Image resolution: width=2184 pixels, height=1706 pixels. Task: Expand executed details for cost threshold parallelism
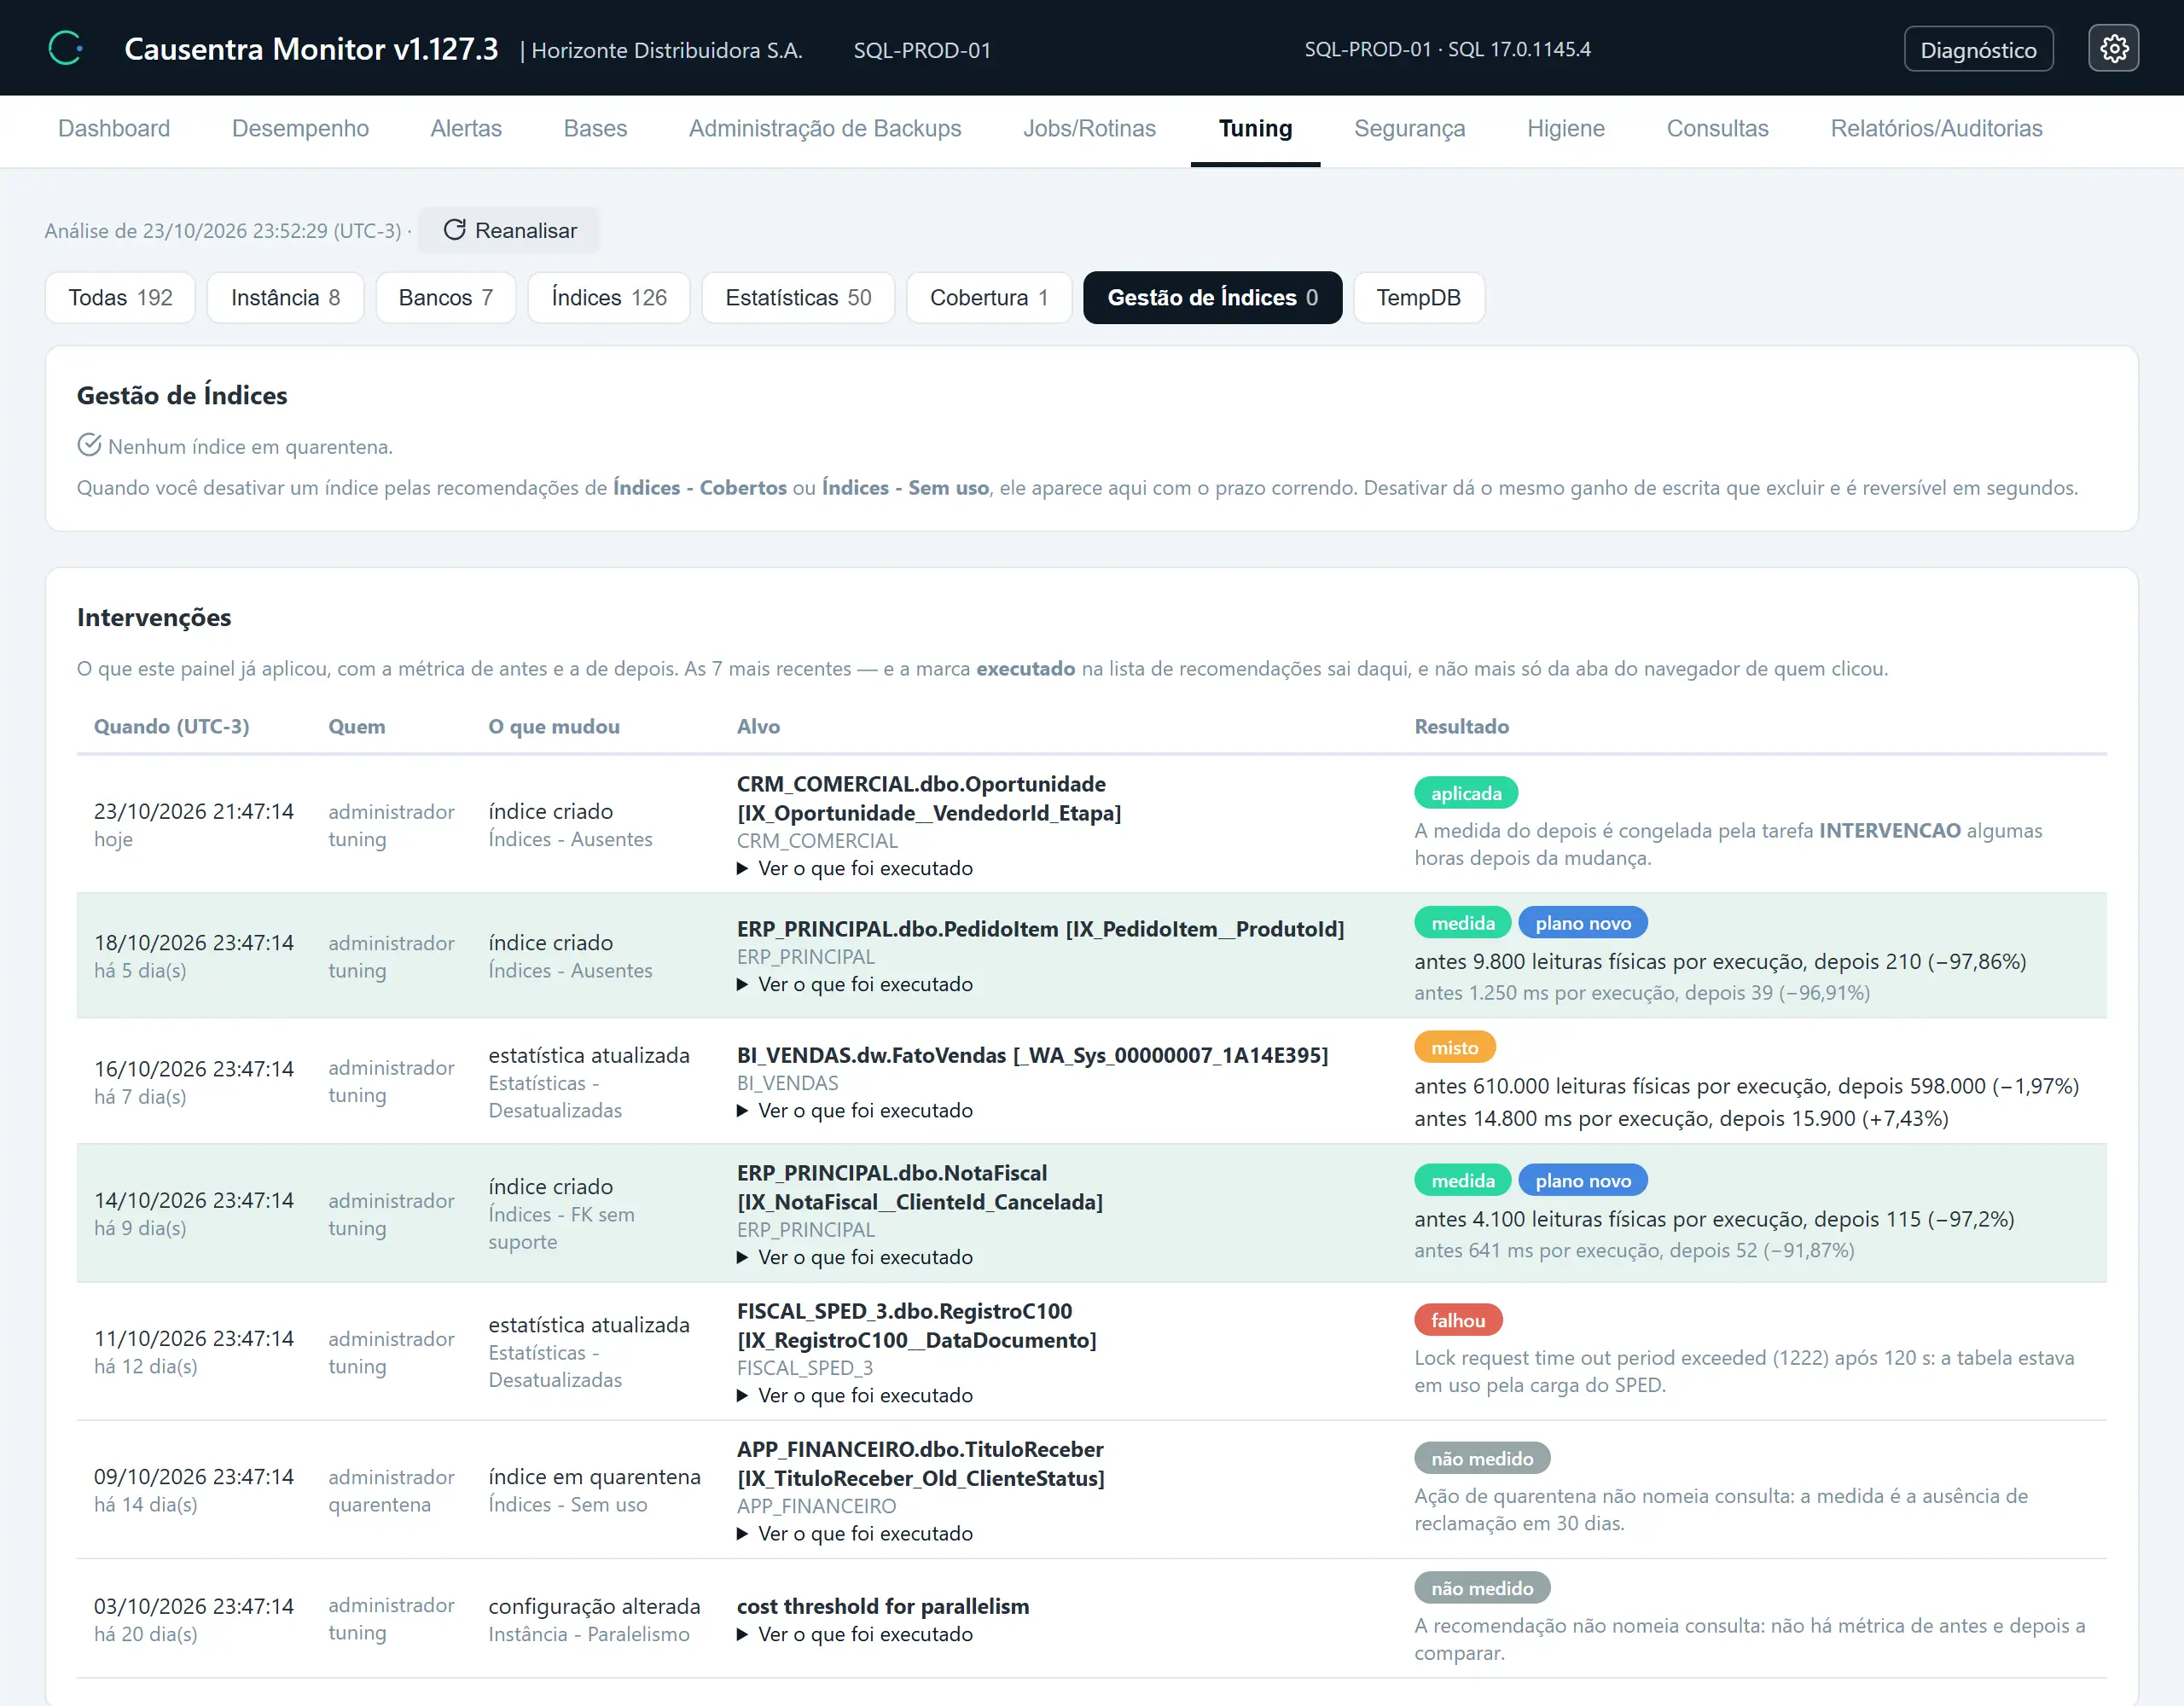[x=855, y=1634]
